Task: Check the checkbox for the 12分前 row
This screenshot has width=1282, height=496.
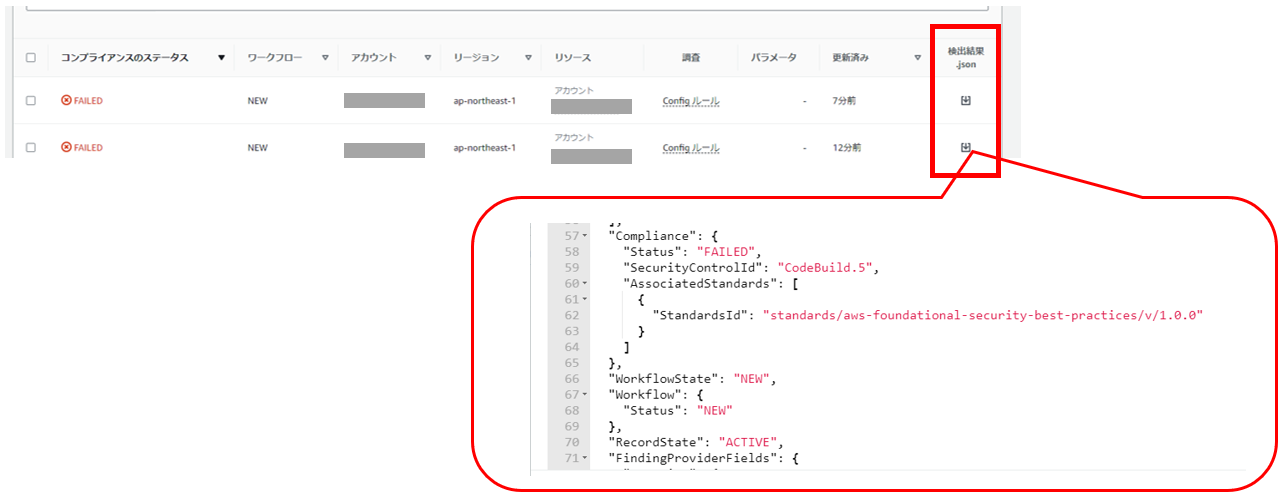Action: 31,148
